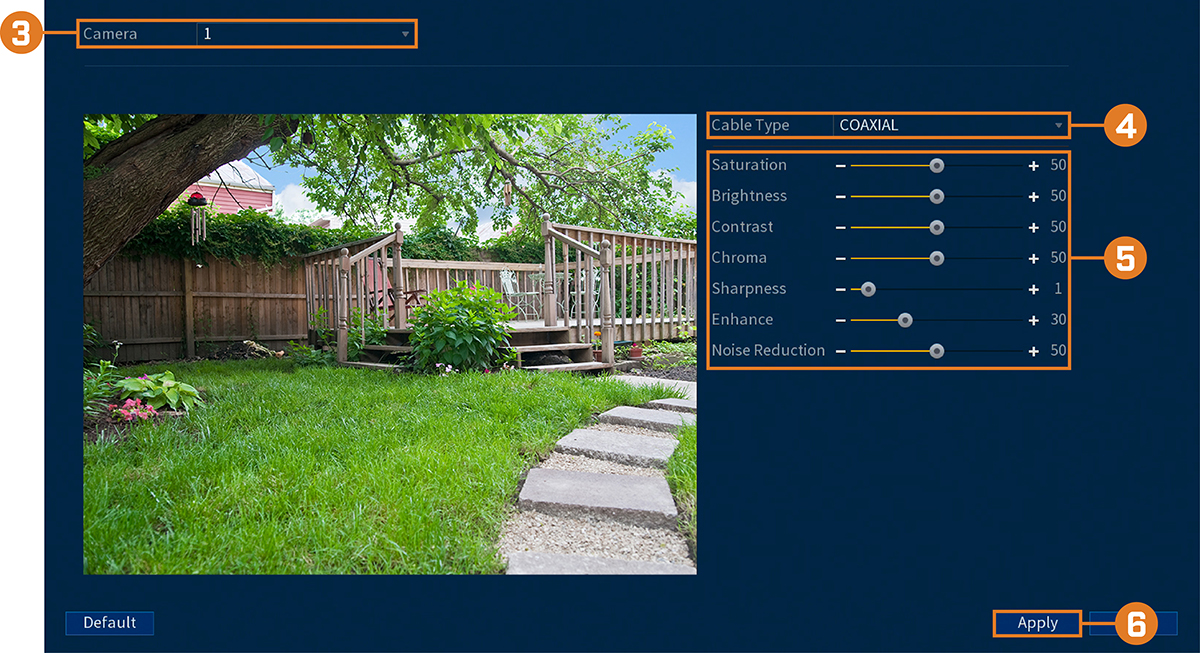Decrease Chroma with the minus icon

click(x=841, y=258)
